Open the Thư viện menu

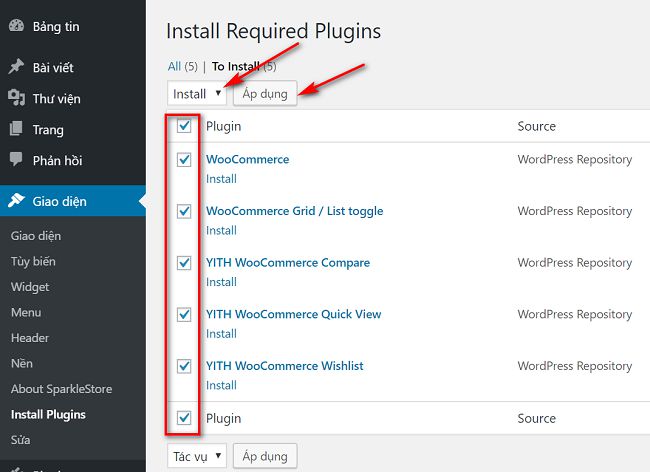coord(56,99)
